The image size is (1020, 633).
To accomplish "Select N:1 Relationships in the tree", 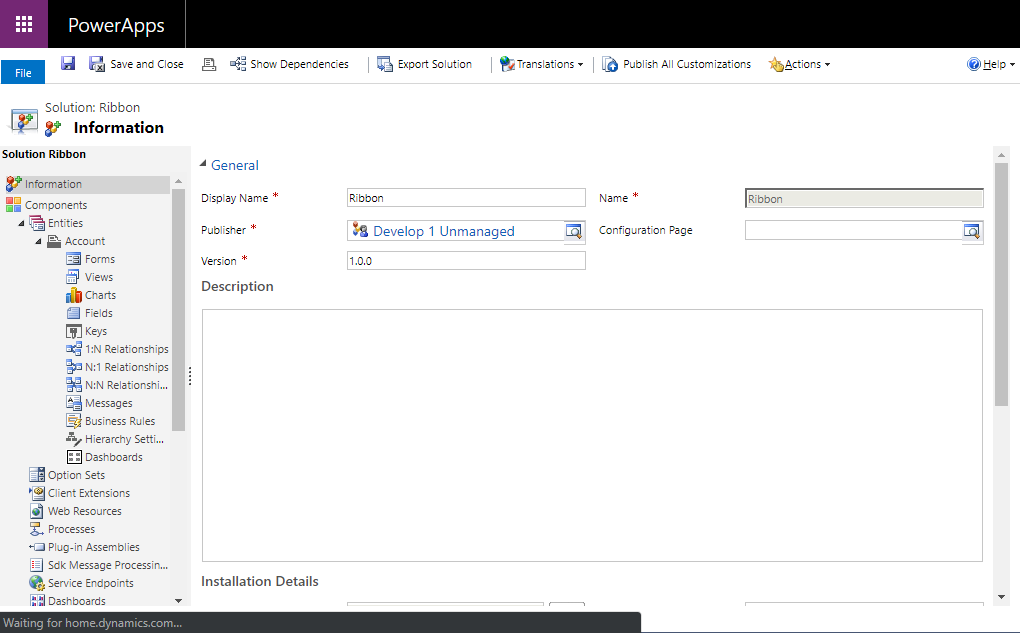I will pyautogui.click(x=127, y=367).
